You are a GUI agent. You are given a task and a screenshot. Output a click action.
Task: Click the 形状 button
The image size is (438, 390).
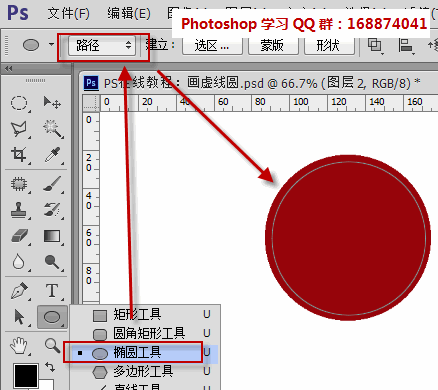point(329,46)
